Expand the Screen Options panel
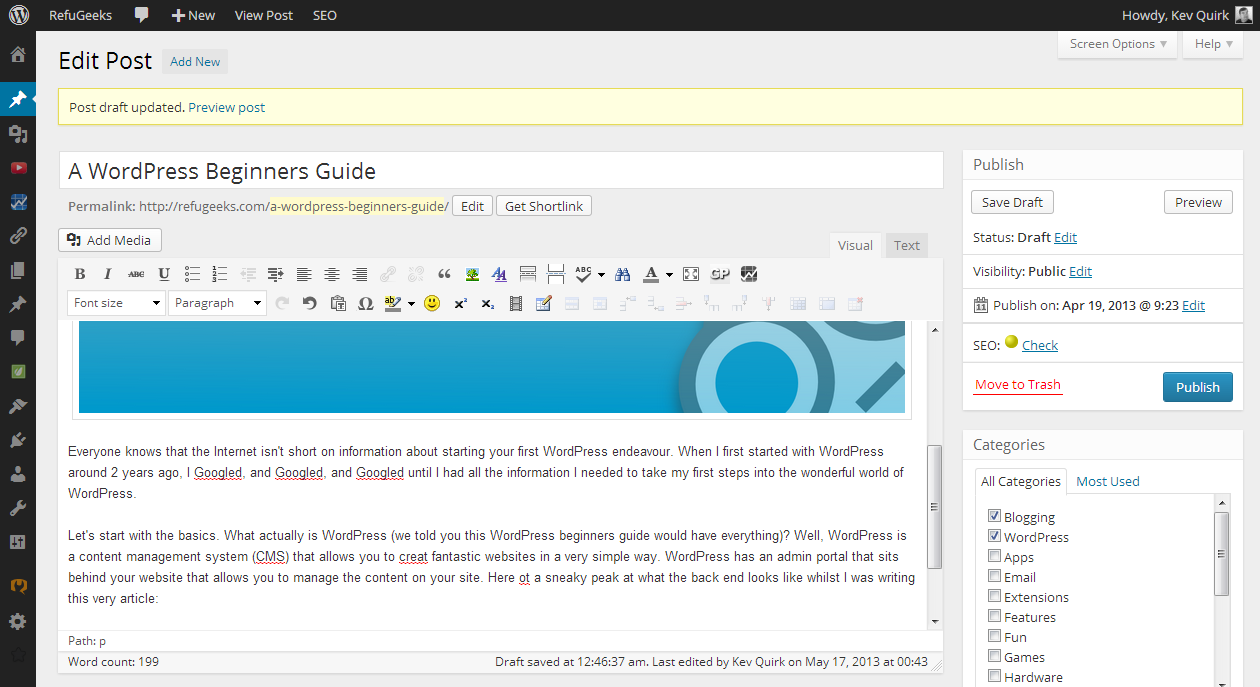 [1117, 44]
